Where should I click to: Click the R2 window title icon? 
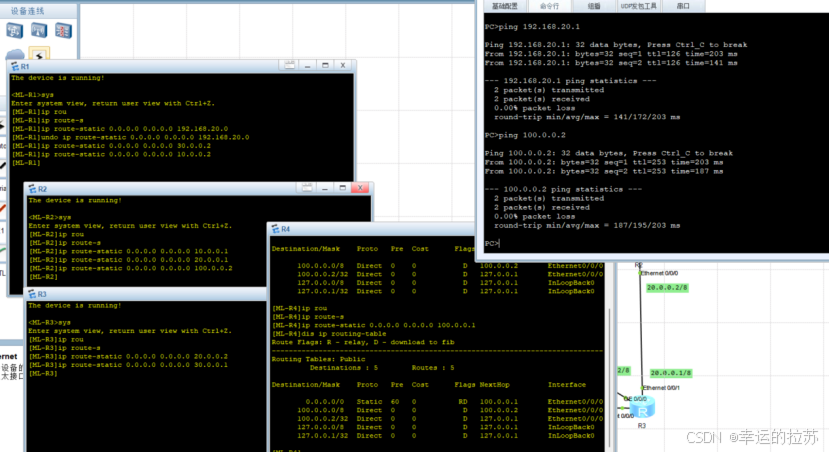32,189
